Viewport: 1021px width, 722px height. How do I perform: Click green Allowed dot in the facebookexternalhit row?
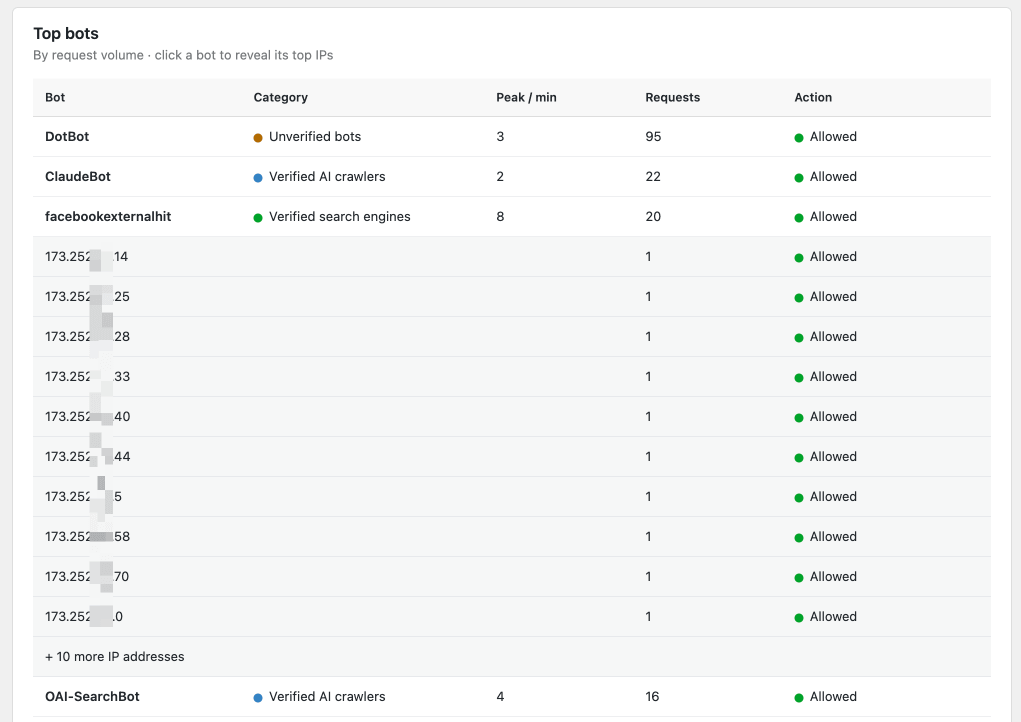click(x=799, y=217)
